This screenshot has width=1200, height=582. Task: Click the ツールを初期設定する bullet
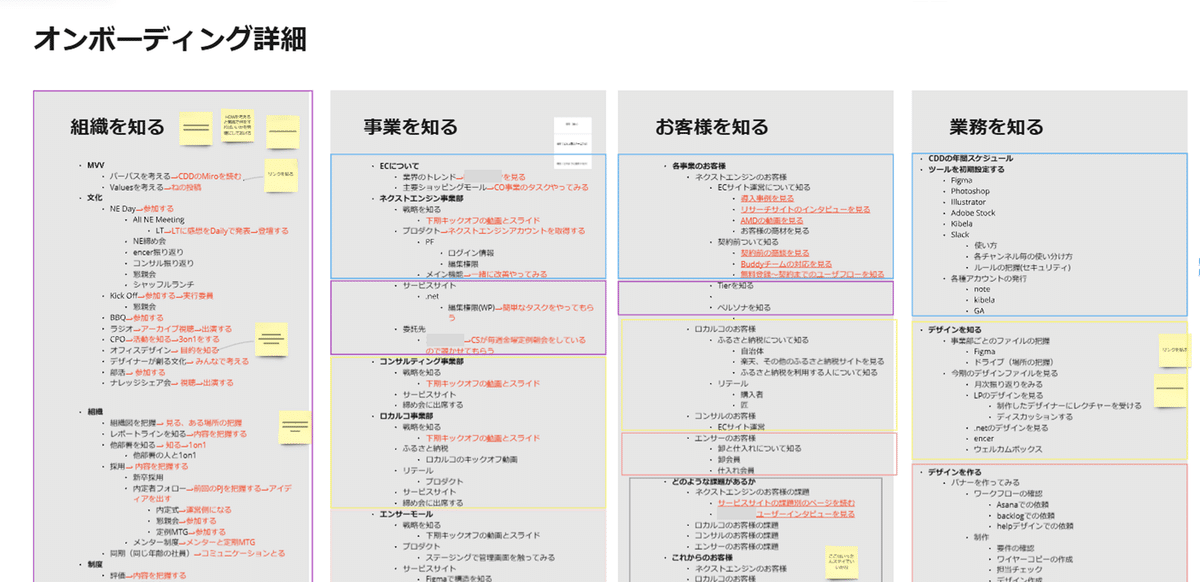click(966, 169)
